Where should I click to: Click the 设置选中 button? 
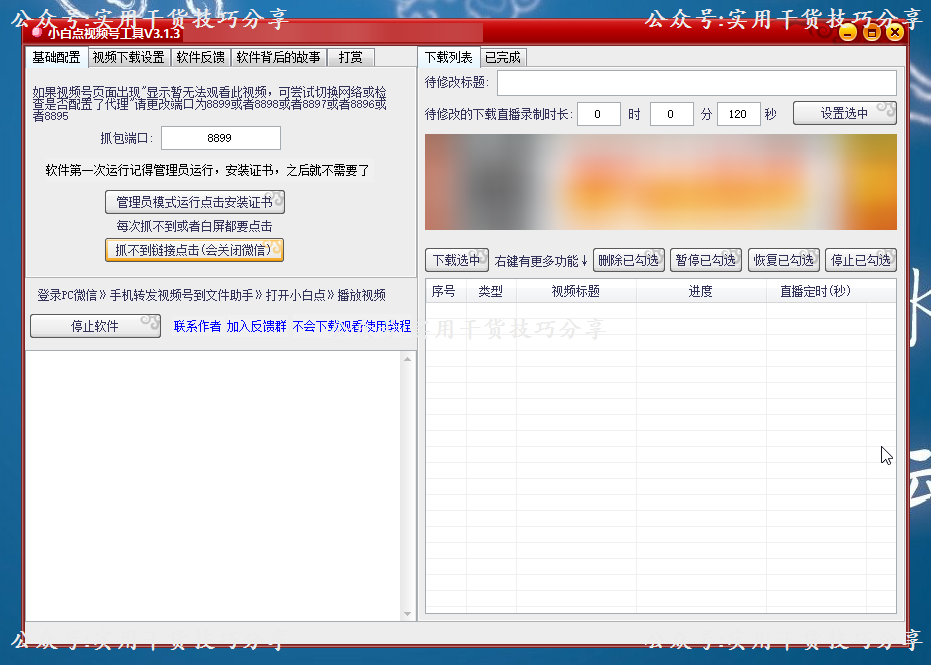click(845, 114)
